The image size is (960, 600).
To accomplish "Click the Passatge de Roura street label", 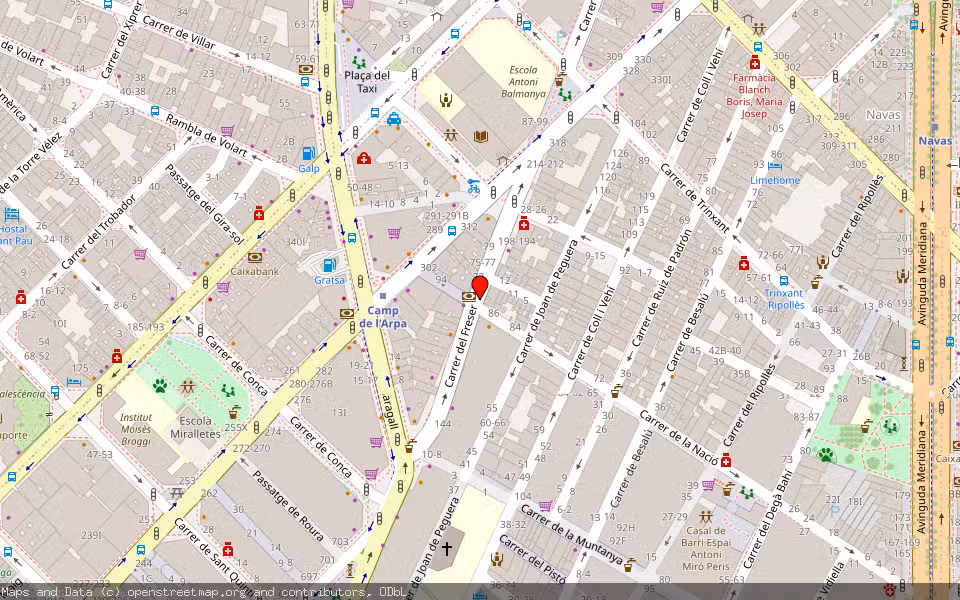I will (x=288, y=506).
